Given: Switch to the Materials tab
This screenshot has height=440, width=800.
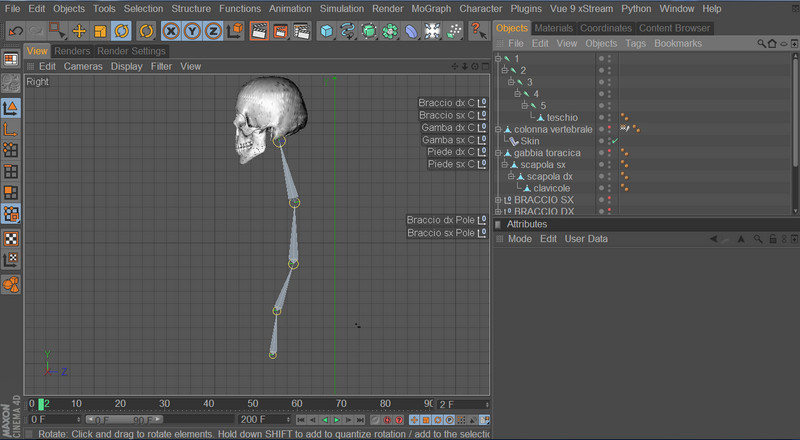Looking at the screenshot, I should pyautogui.click(x=553, y=28).
